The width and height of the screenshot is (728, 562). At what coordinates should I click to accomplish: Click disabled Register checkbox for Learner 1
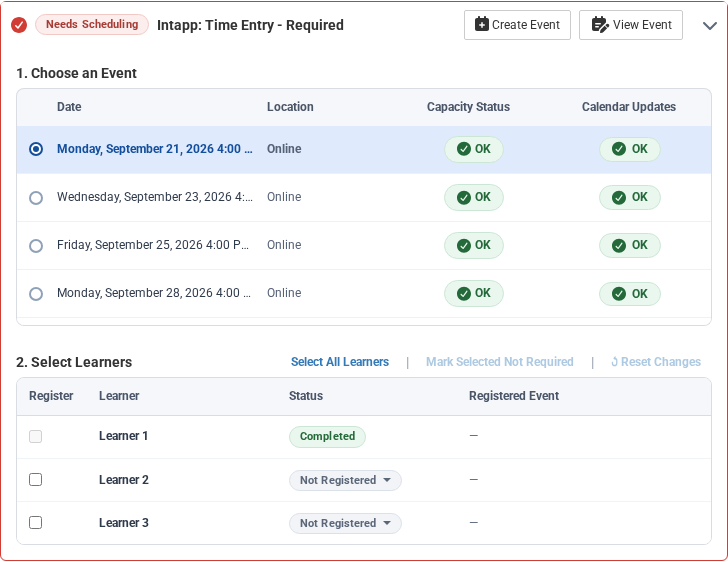tap(35, 436)
